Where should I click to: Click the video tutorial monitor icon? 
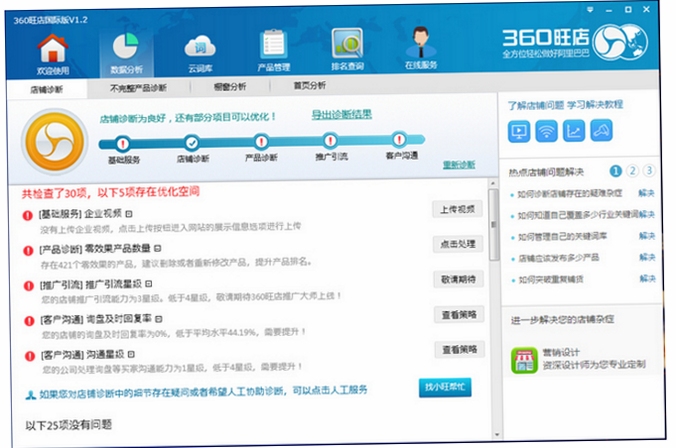click(519, 132)
